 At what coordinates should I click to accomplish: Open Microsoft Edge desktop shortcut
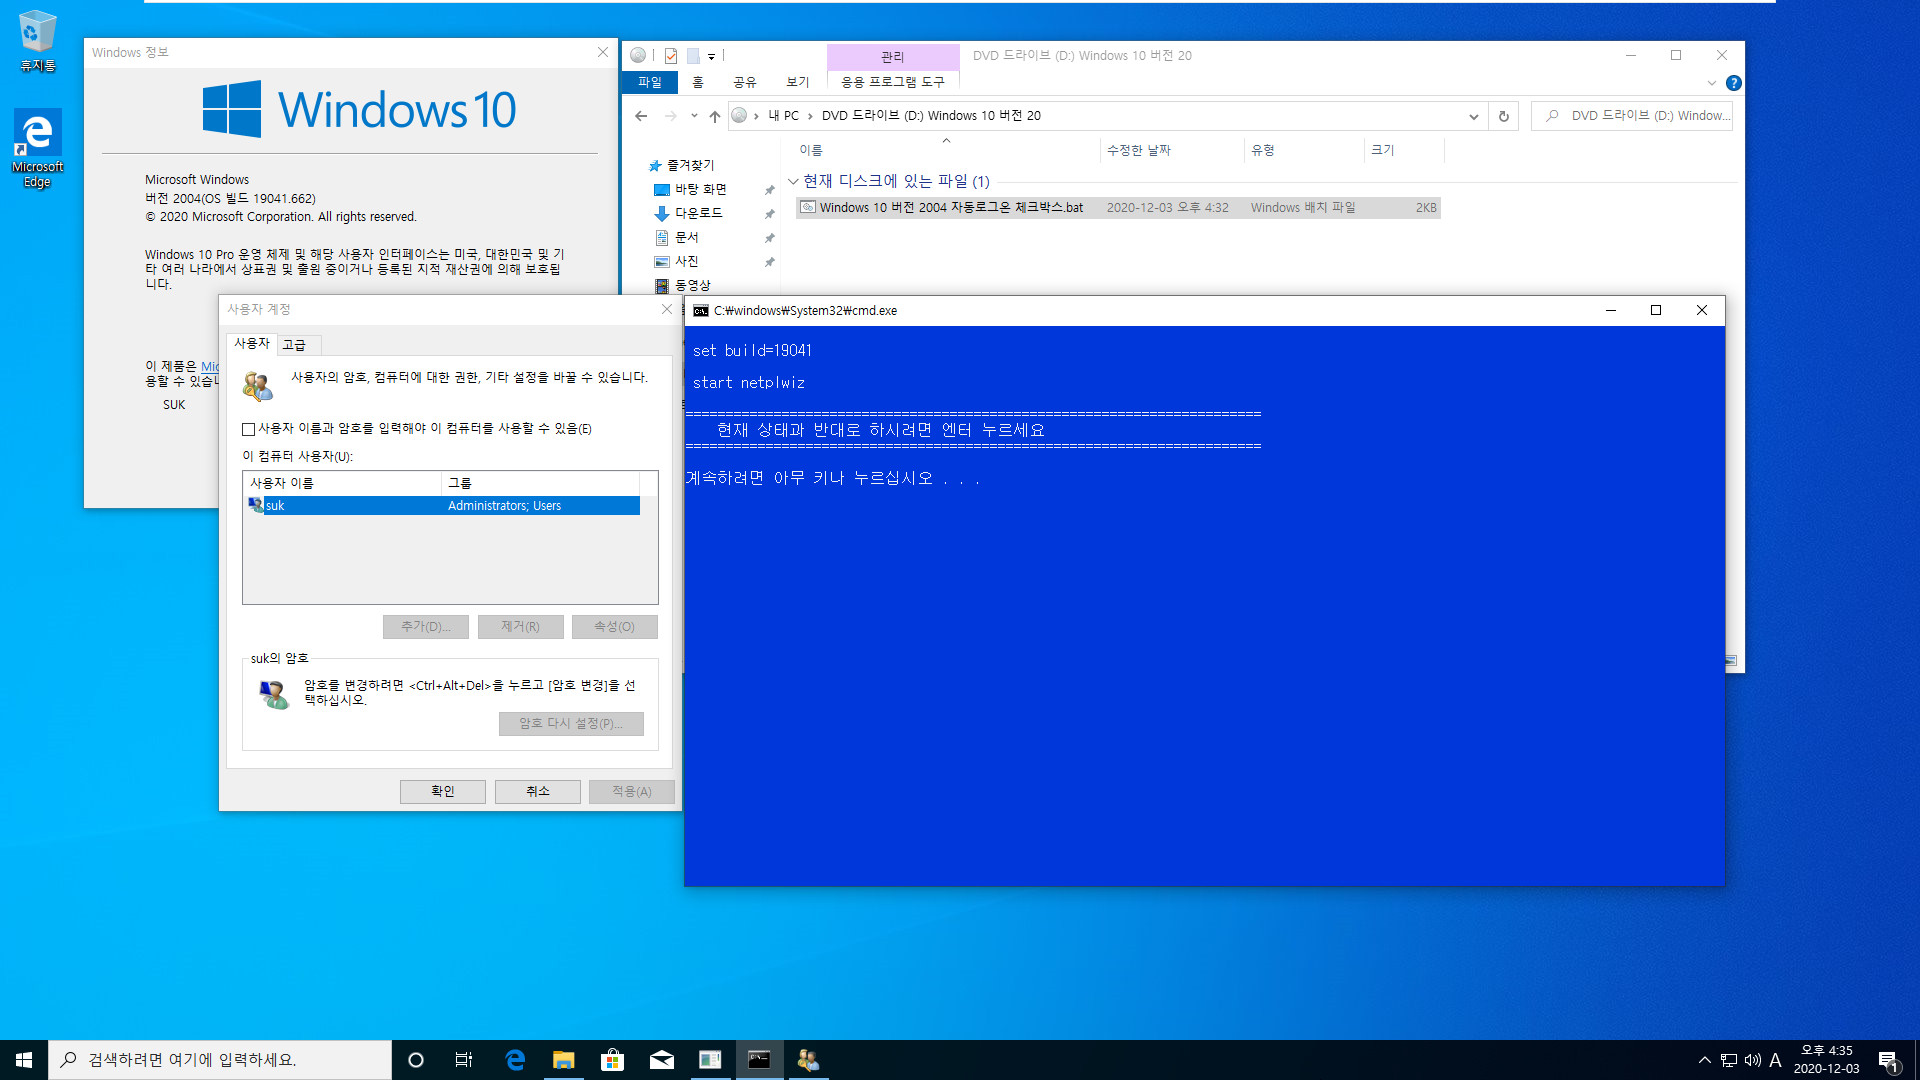coord(37,148)
